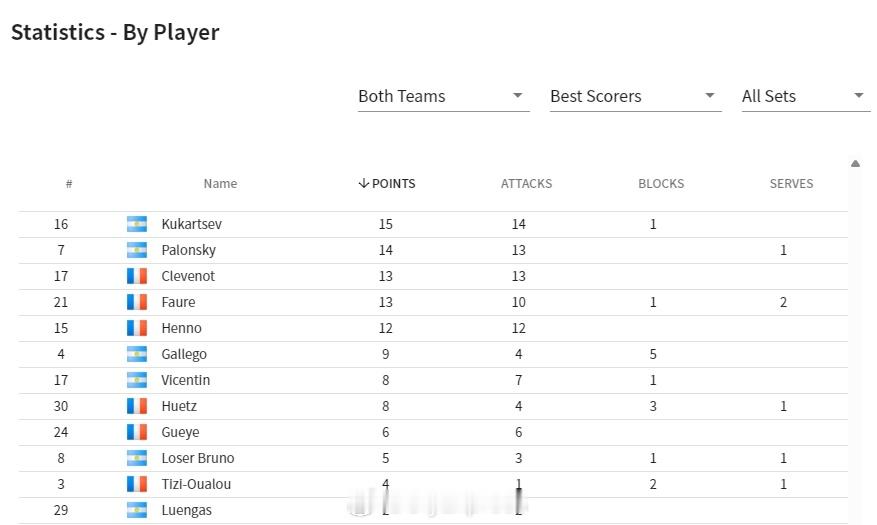Click the France flag next to Faure

[x=137, y=302]
